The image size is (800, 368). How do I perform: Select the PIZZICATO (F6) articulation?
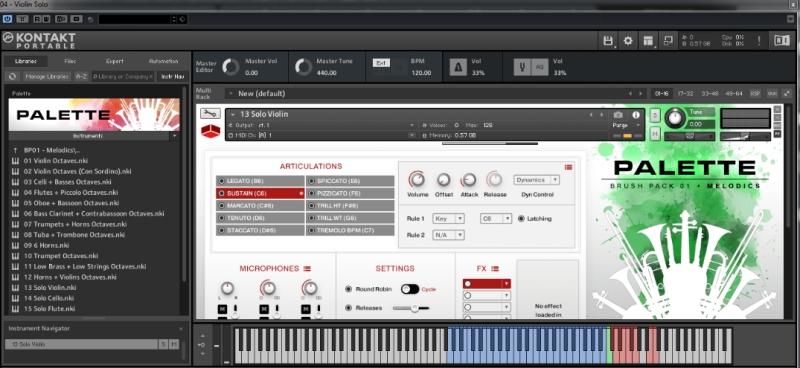tap(350, 193)
